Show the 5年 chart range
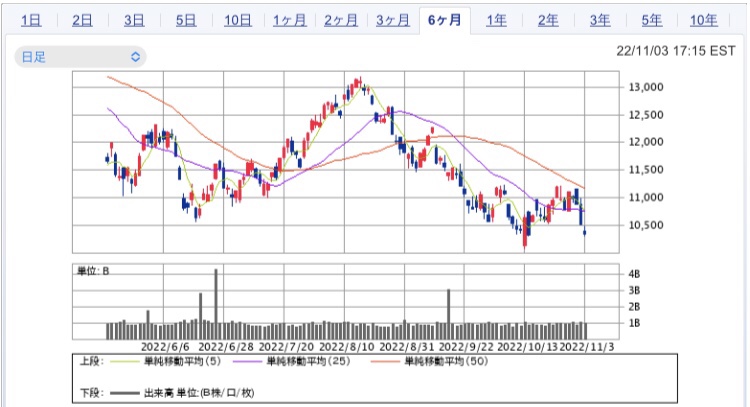The height and width of the screenshot is (407, 750). click(x=651, y=20)
